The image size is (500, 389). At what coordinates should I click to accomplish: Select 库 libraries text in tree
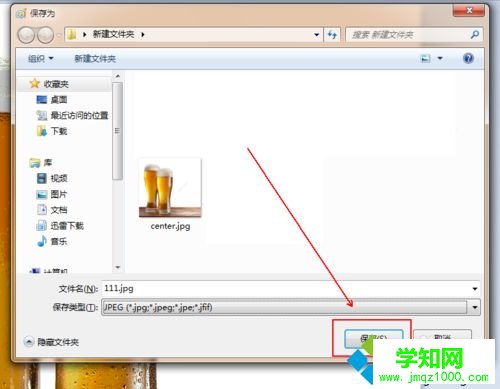48,163
